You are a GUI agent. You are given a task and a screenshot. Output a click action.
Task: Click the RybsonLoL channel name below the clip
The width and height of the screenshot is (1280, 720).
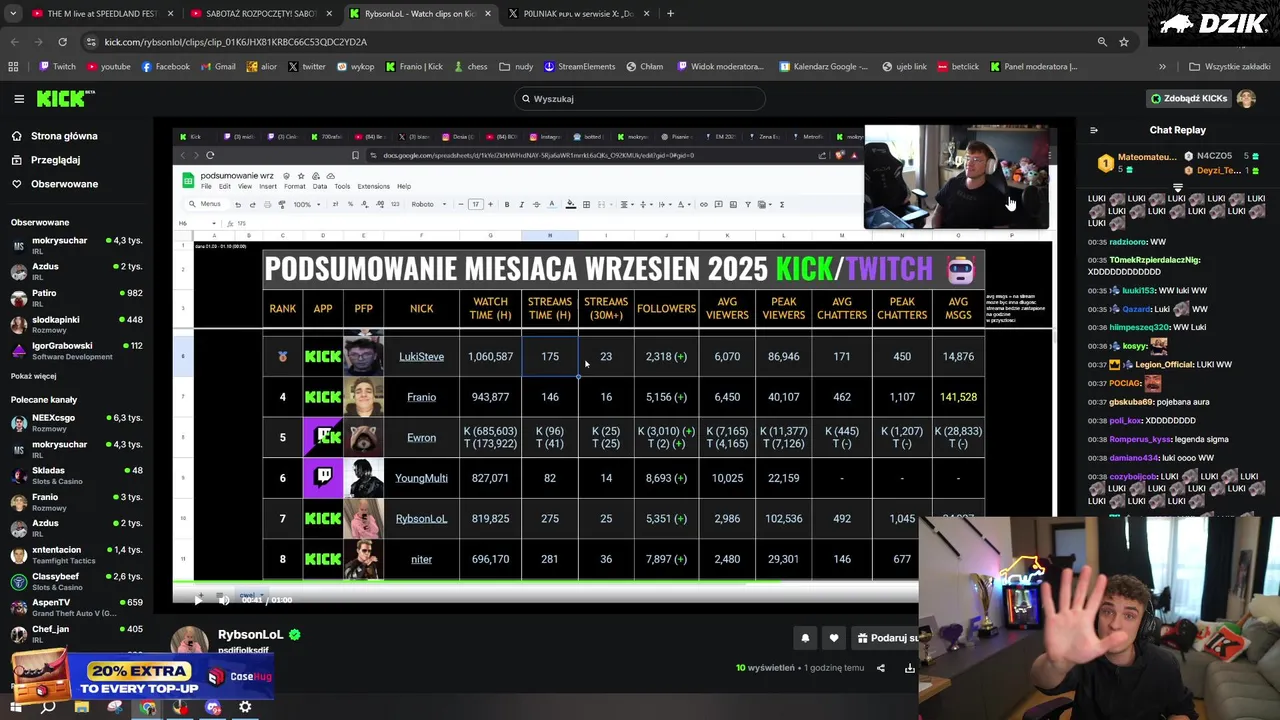[x=251, y=635]
